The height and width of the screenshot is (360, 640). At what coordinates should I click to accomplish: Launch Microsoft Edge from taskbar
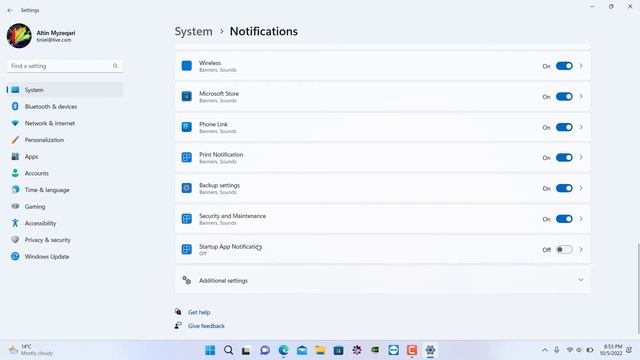point(283,350)
